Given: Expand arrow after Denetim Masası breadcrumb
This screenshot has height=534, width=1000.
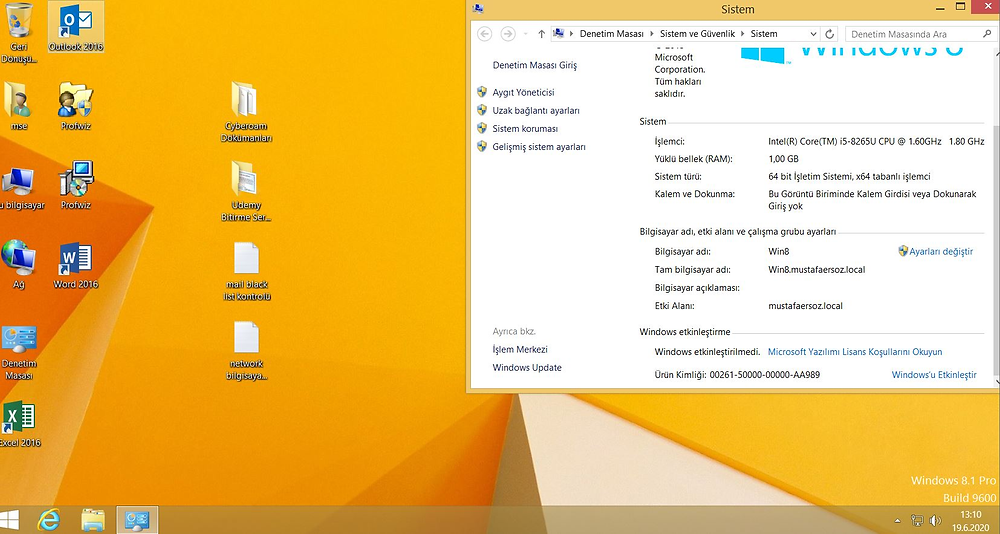Looking at the screenshot, I should tap(652, 34).
